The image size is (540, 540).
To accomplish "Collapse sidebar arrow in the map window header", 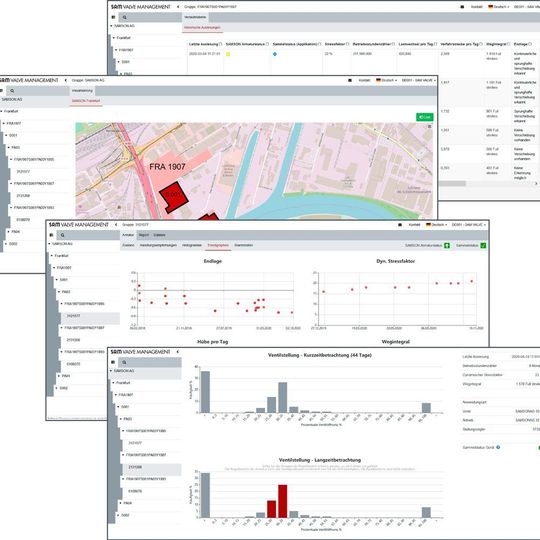I will 65,80.
